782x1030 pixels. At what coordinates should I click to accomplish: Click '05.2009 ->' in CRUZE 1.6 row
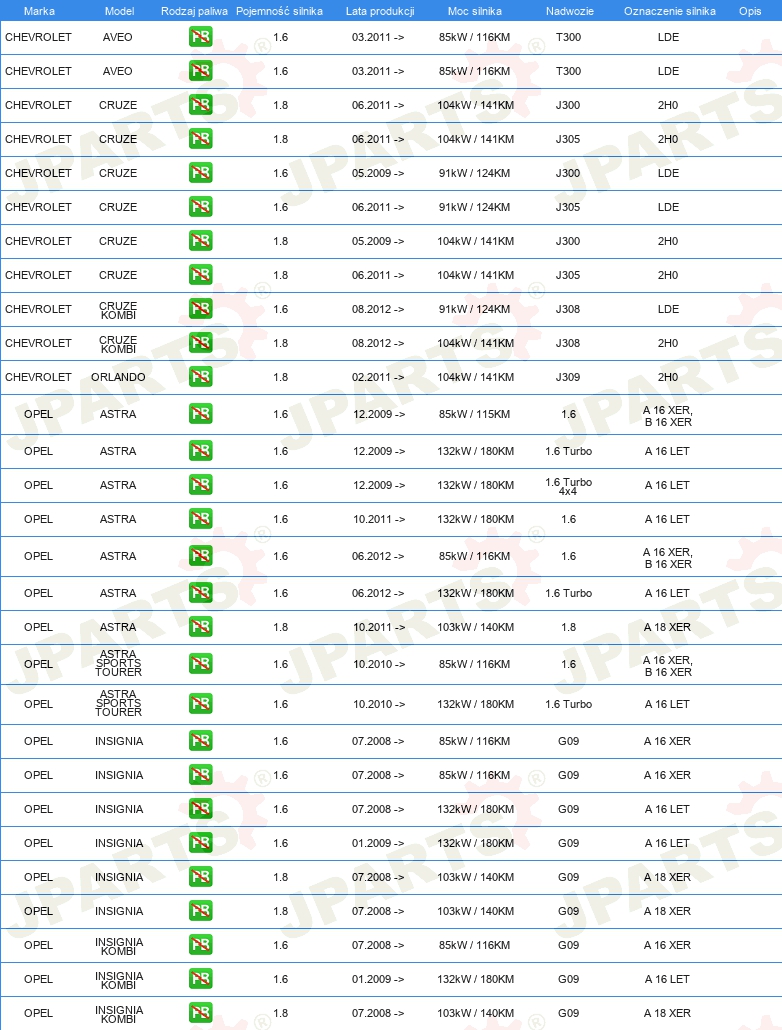pos(378,173)
